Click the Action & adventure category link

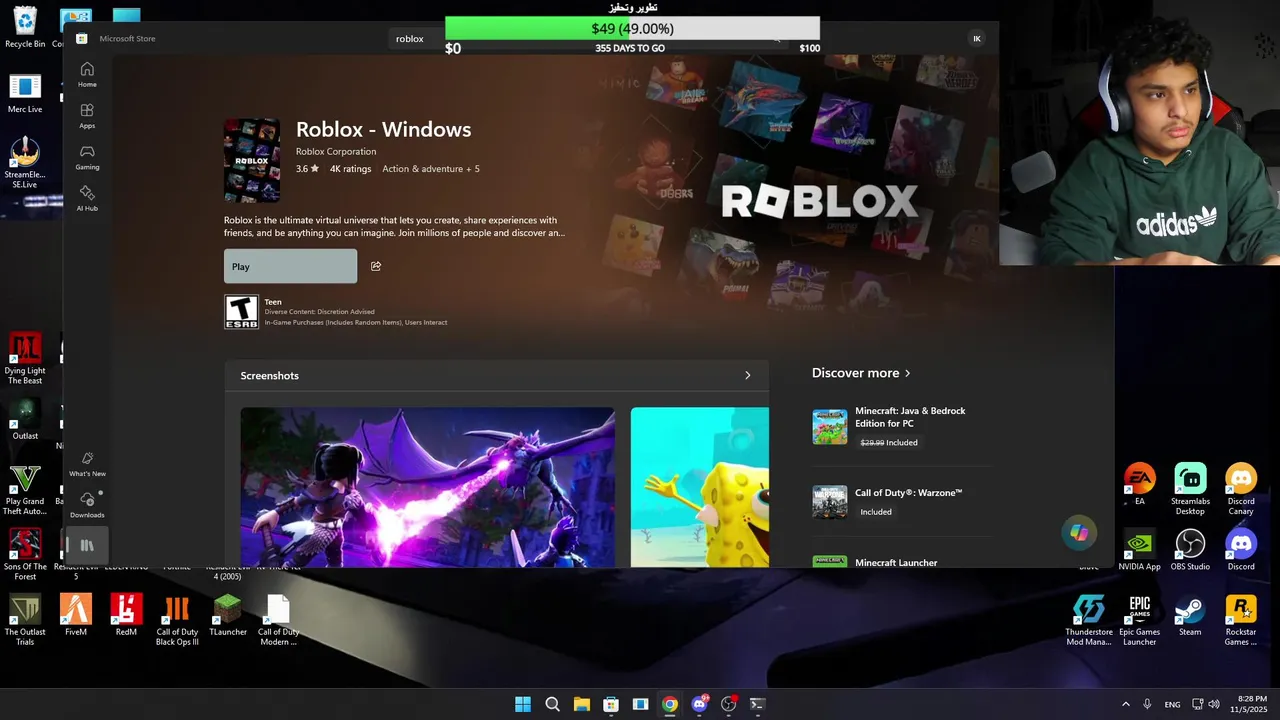point(421,169)
